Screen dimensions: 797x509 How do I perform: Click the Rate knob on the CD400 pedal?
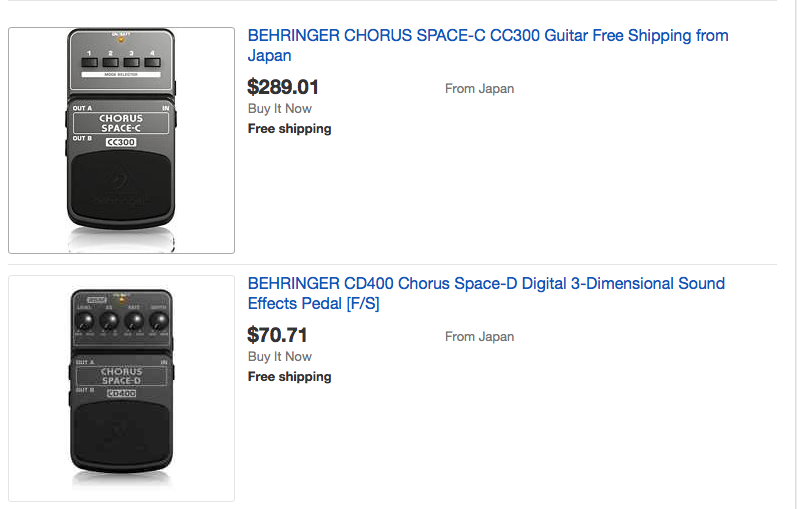pos(133,322)
